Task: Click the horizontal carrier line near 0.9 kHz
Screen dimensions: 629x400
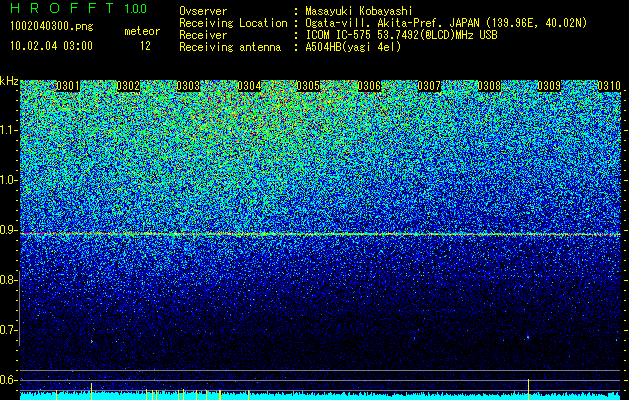Action: 320,234
